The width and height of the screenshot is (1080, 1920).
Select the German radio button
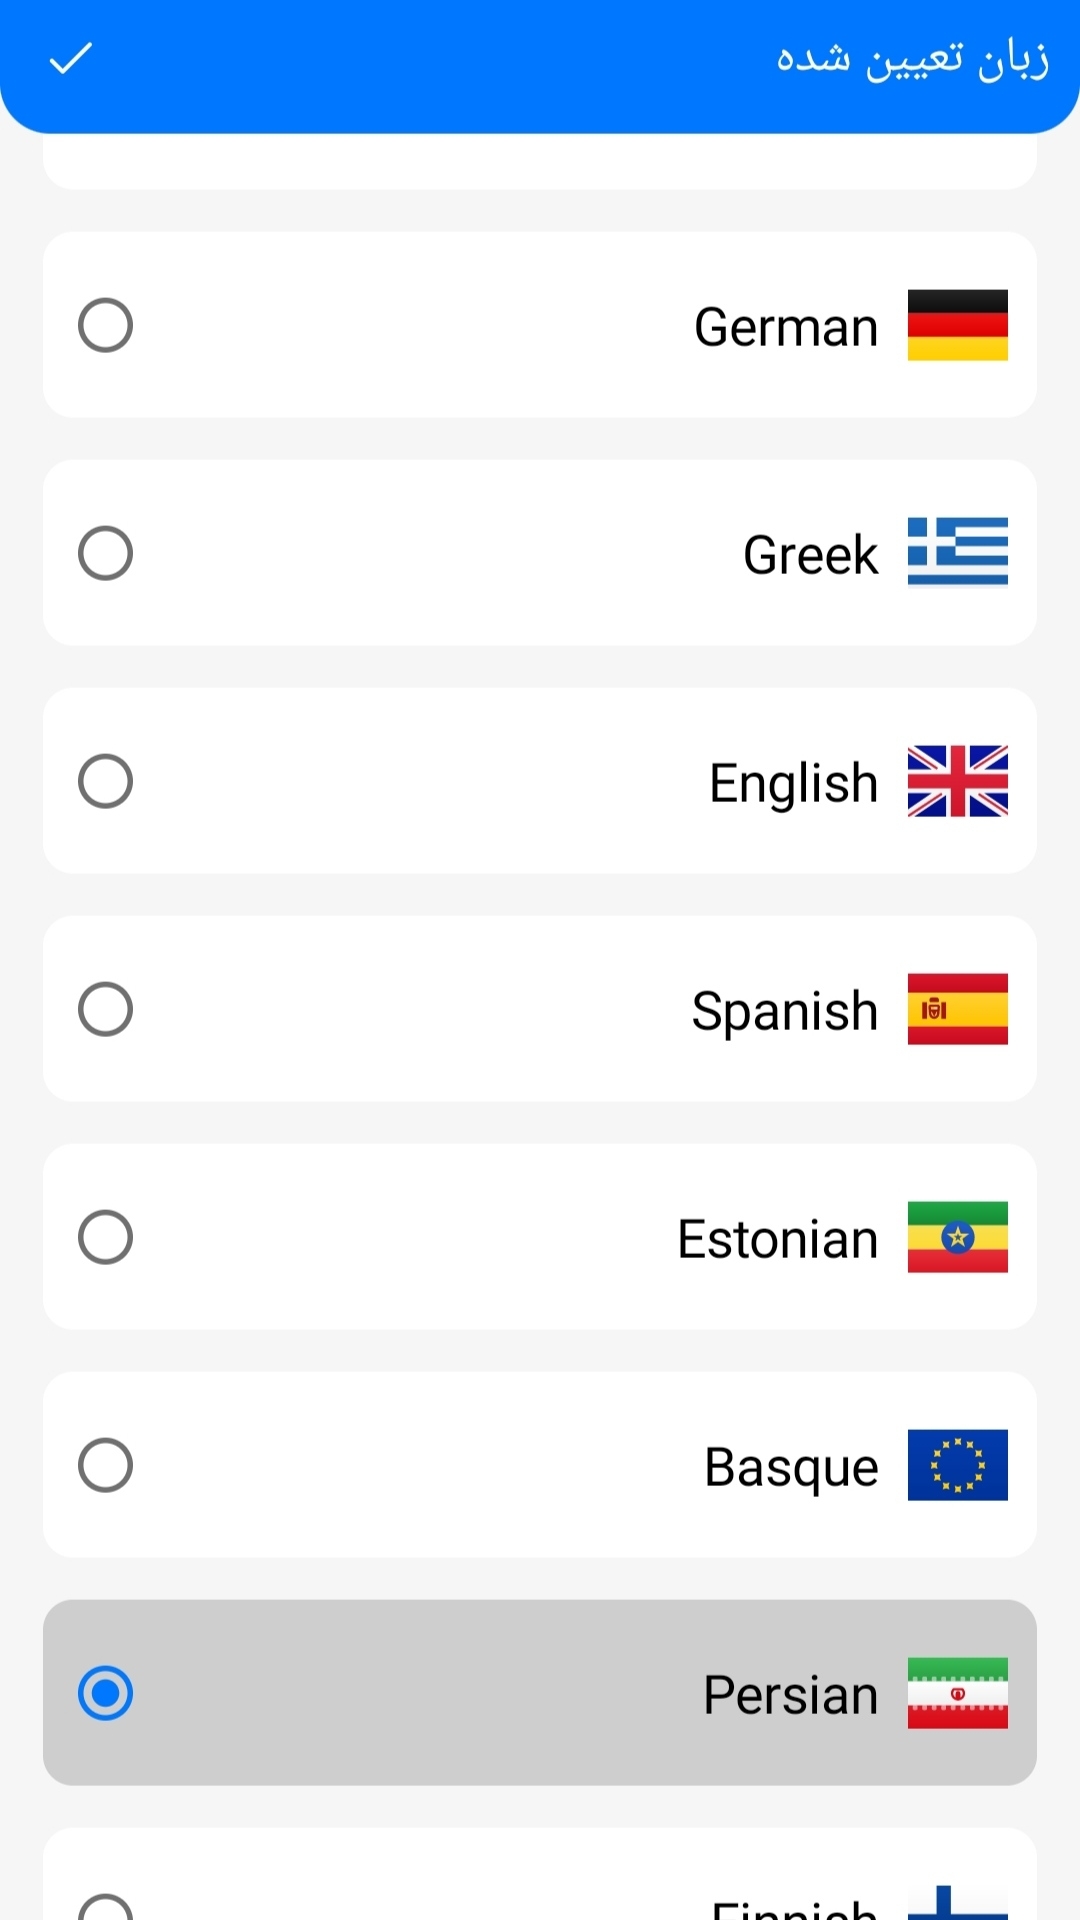tap(105, 325)
